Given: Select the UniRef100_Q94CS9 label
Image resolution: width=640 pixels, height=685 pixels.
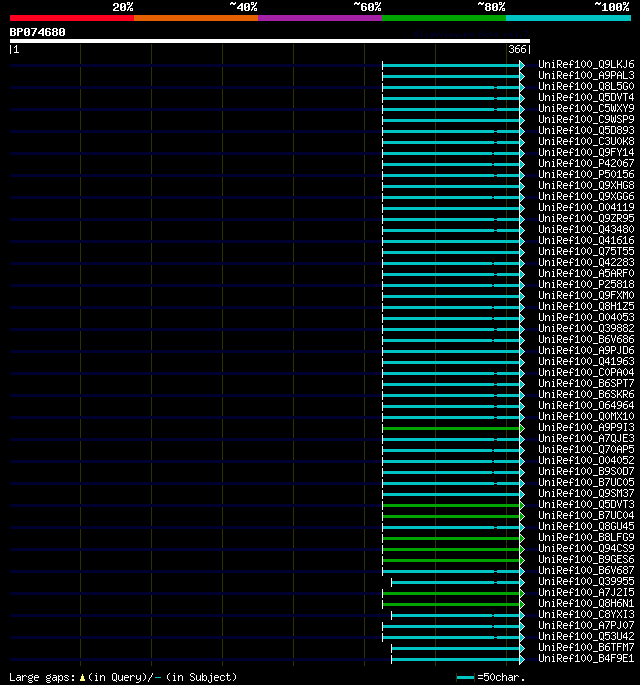Looking at the screenshot, I should pyautogui.click(x=586, y=548).
